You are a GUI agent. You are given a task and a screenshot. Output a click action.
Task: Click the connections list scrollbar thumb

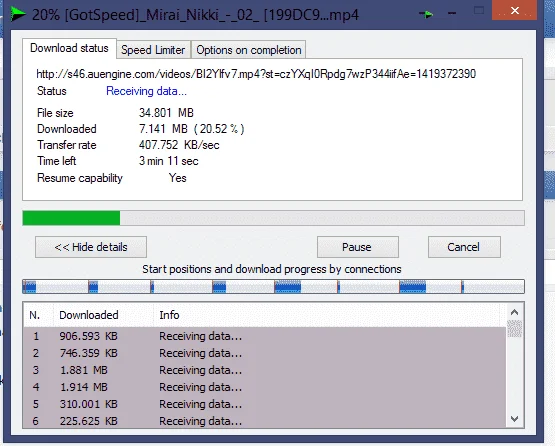514,328
